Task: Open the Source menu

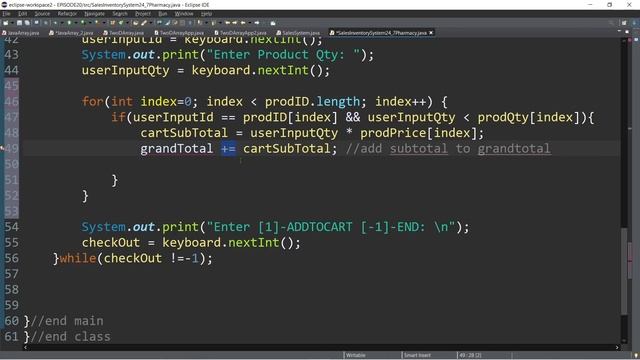Action: [x=42, y=13]
